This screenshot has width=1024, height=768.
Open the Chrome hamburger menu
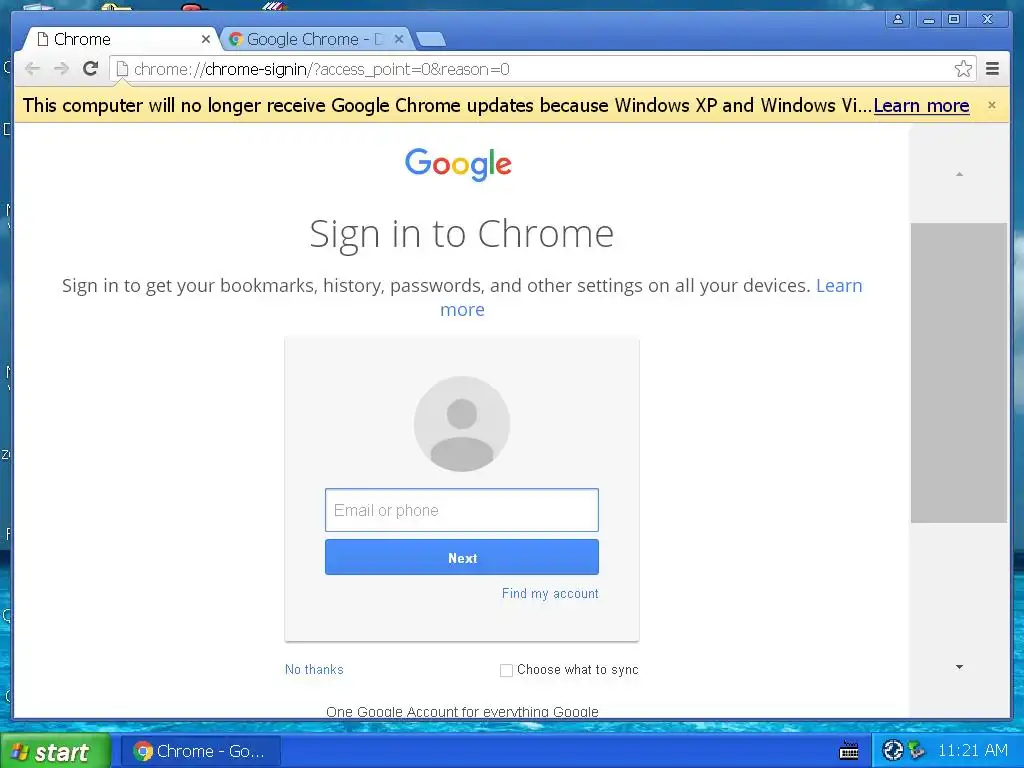[992, 69]
